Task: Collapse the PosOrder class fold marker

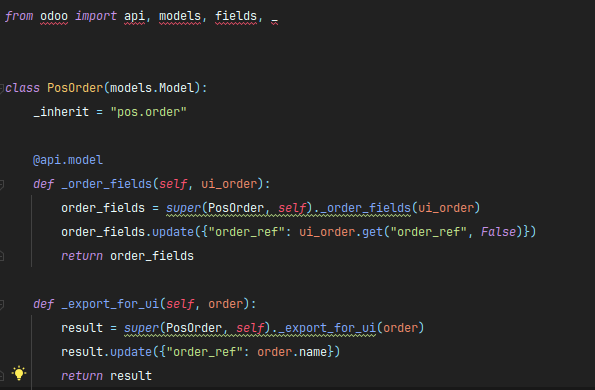Action: 2,88
